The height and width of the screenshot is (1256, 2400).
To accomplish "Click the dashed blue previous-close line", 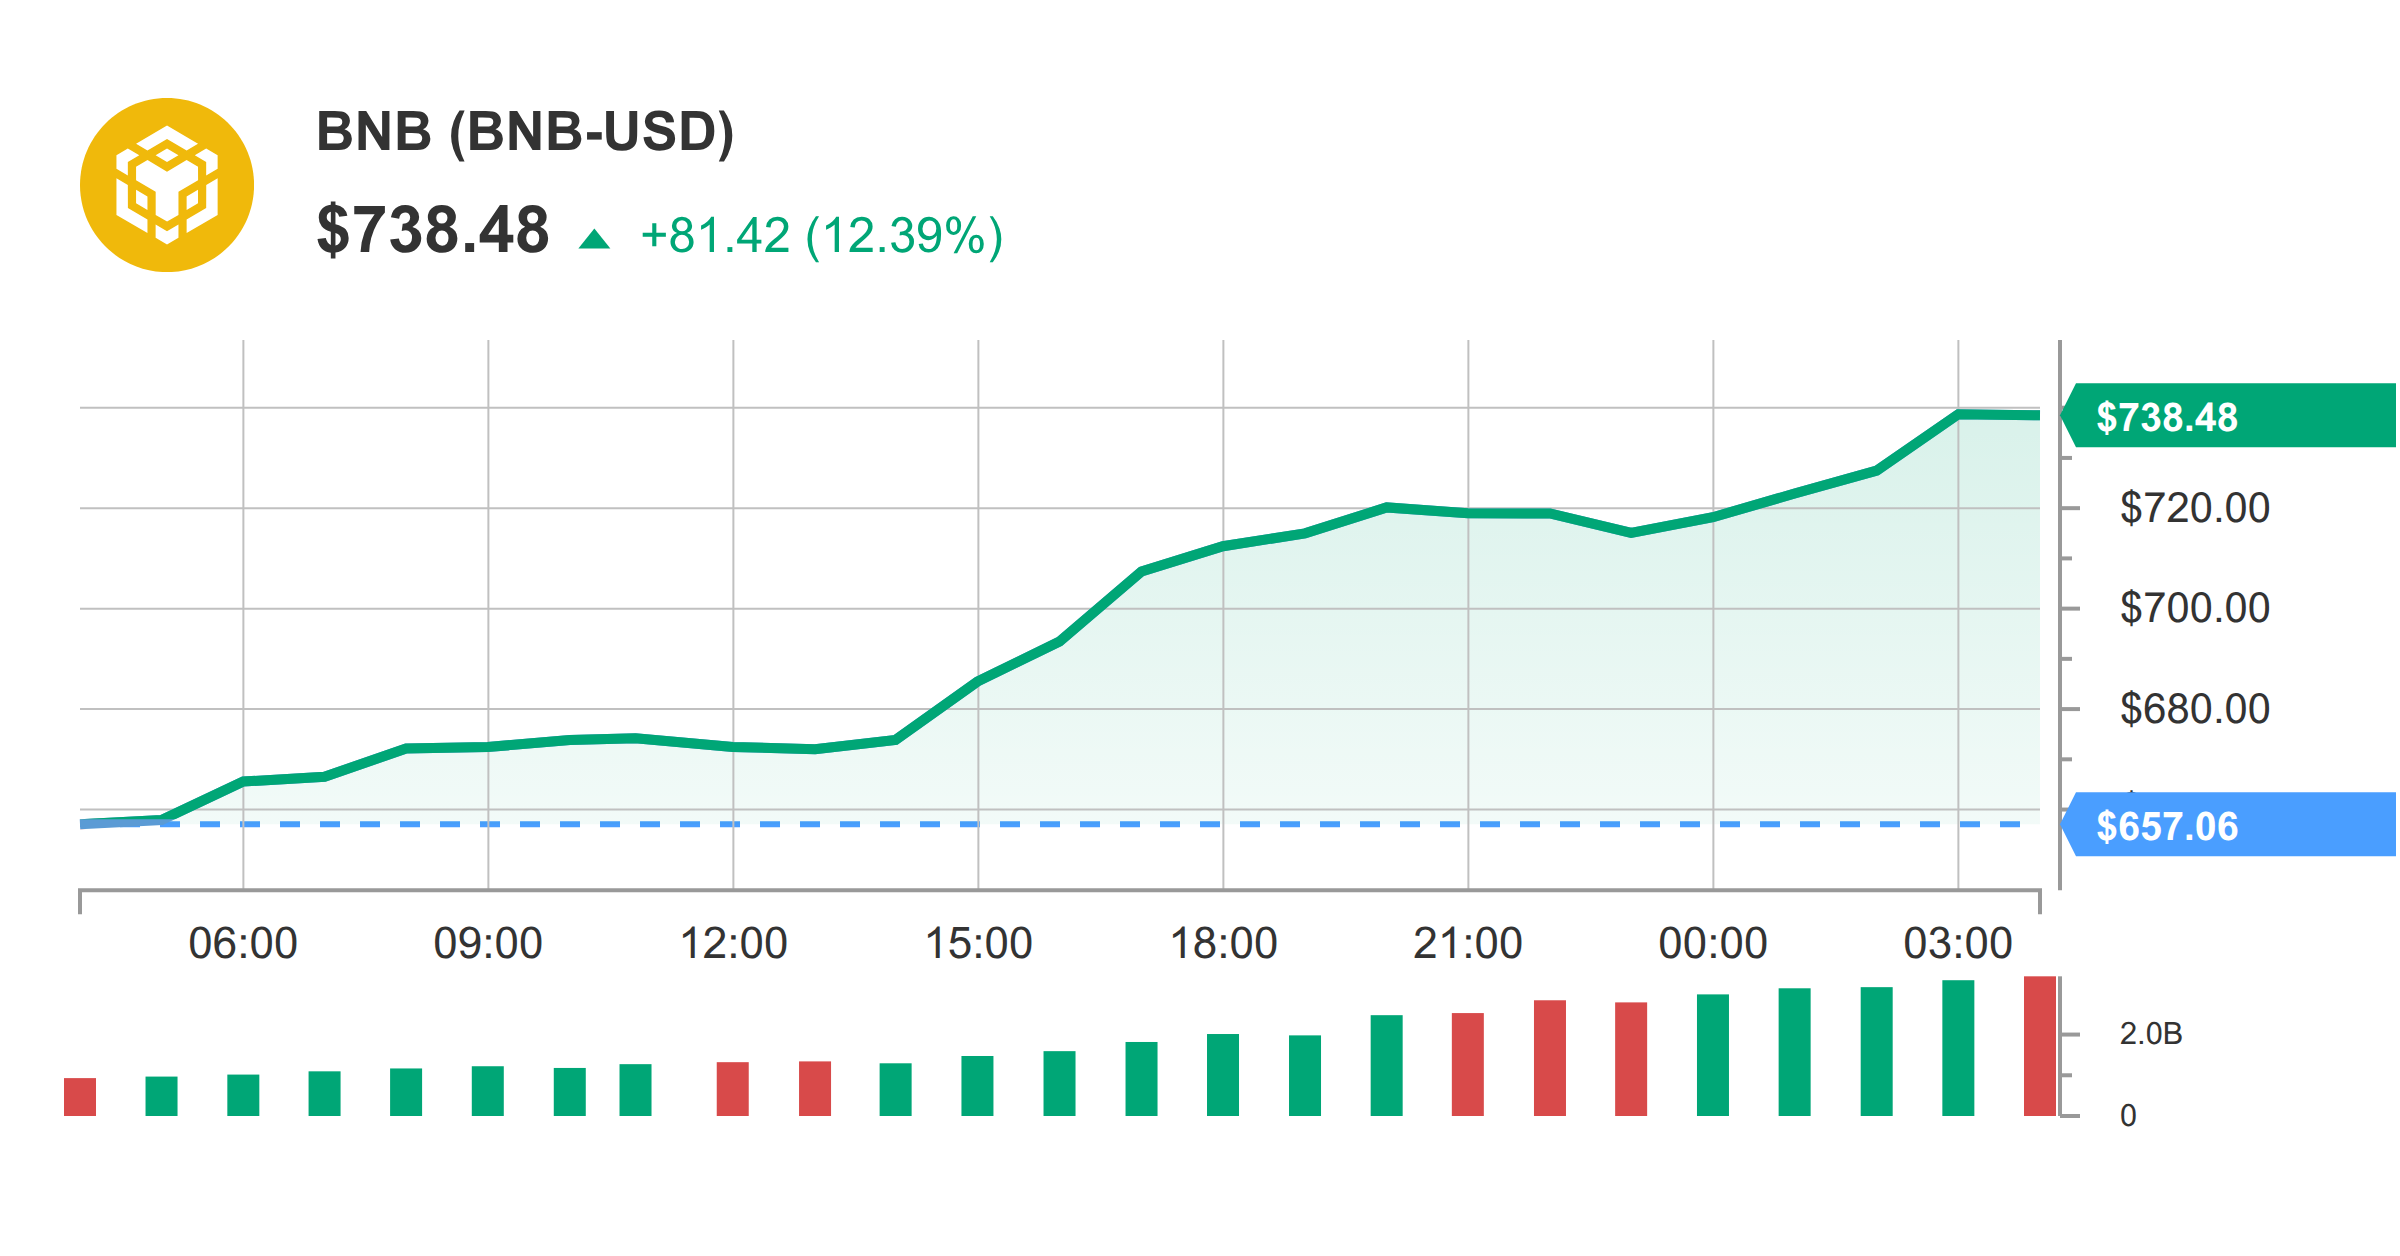I will (1060, 824).
